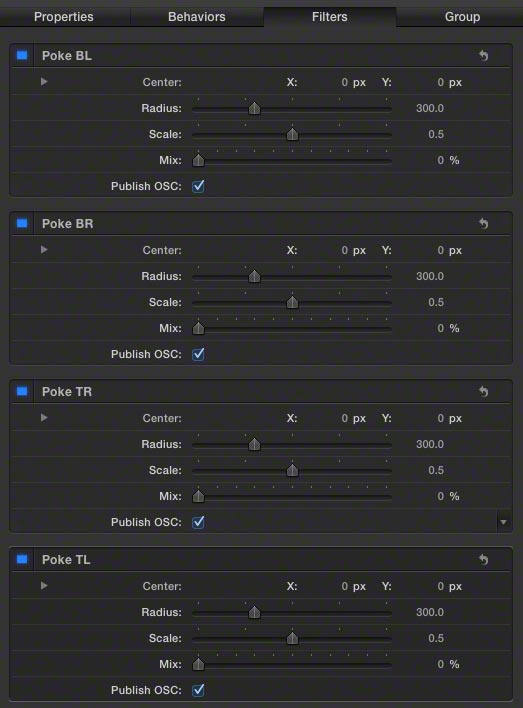Select the Poke BL filter title
This screenshot has width=523, height=708.
pyautogui.click(x=67, y=56)
